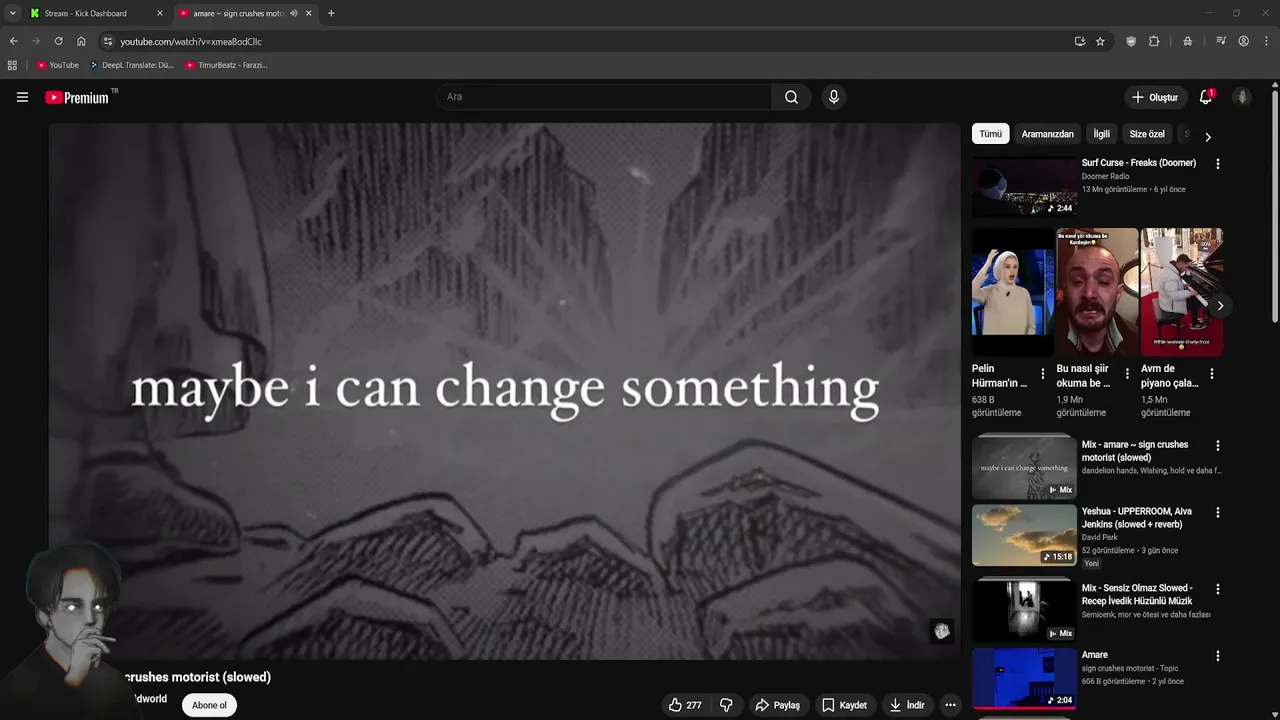This screenshot has width=1280, height=720.
Task: Click the channel watermark on video
Action: 941,631
